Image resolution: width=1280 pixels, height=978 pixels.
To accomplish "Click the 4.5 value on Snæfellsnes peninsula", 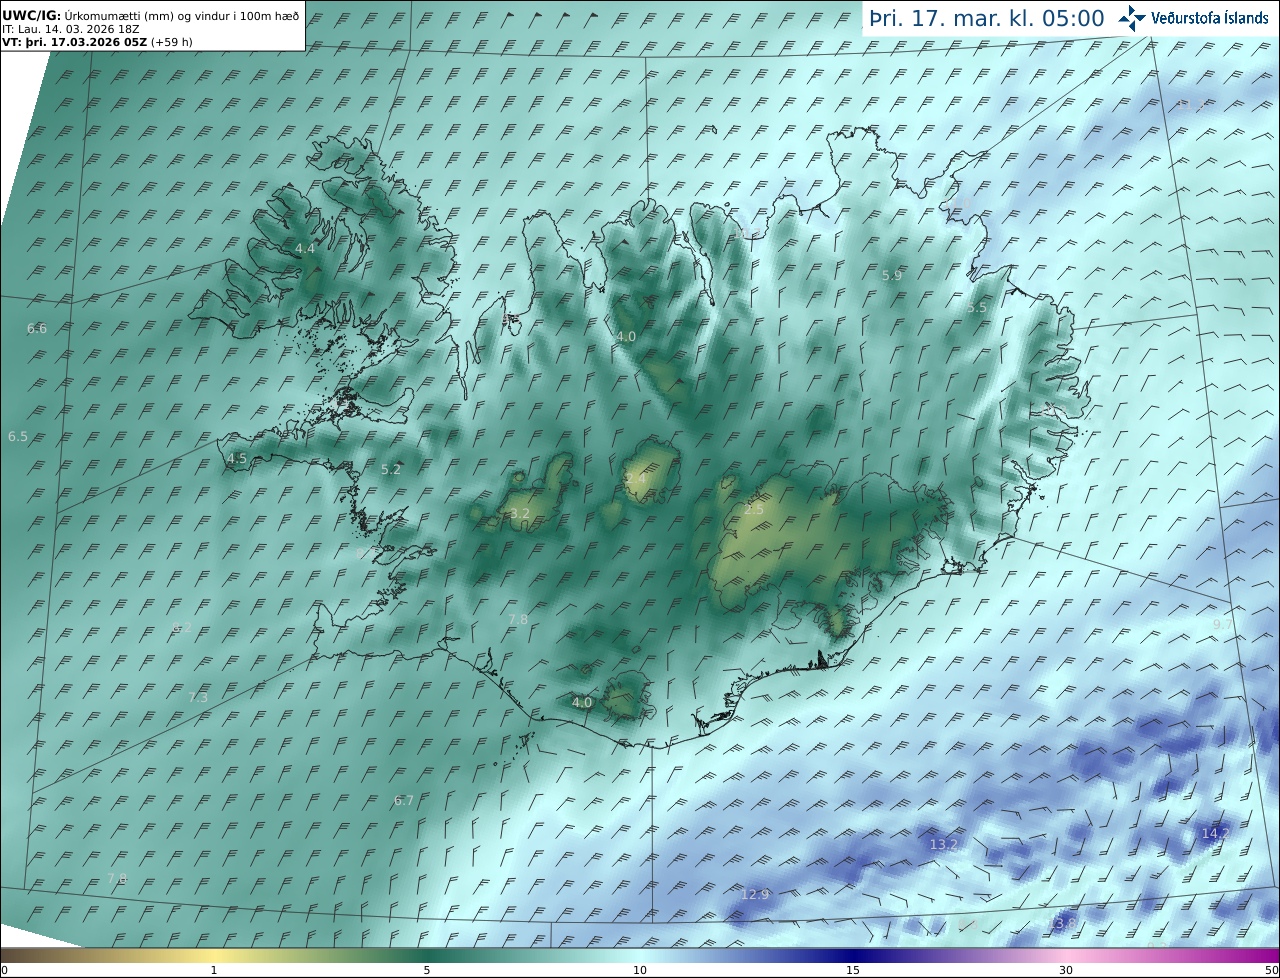I will tap(237, 458).
